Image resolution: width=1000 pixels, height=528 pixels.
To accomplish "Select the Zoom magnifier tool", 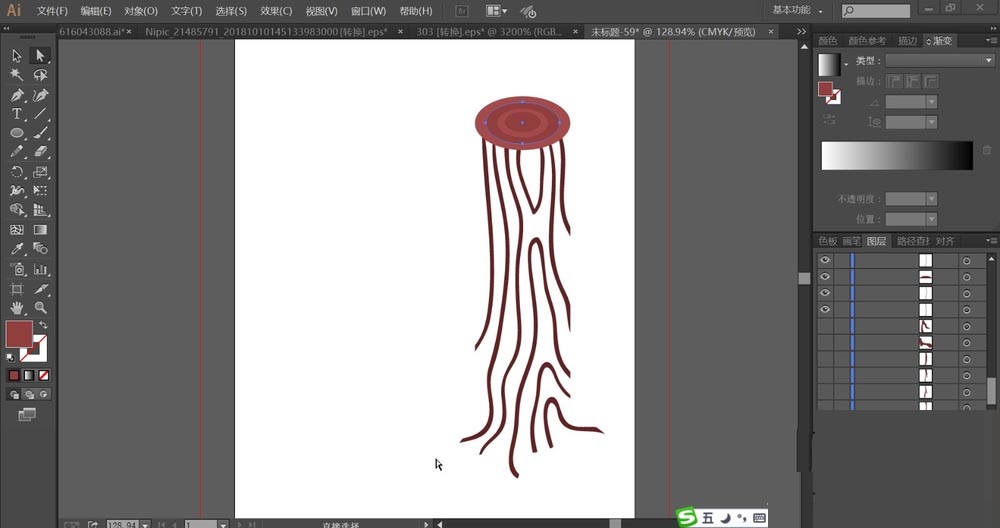I will point(40,308).
